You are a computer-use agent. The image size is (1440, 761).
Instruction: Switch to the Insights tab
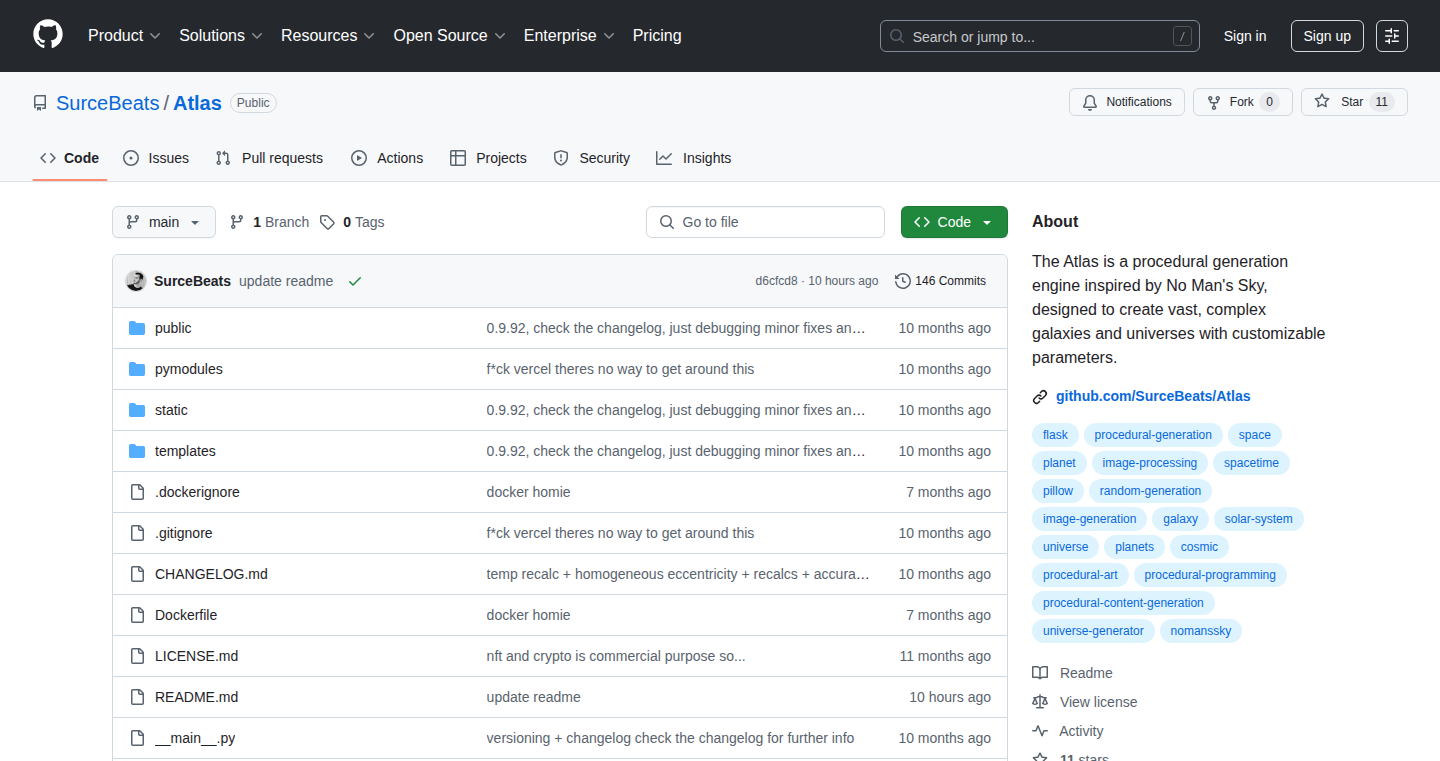coord(694,158)
